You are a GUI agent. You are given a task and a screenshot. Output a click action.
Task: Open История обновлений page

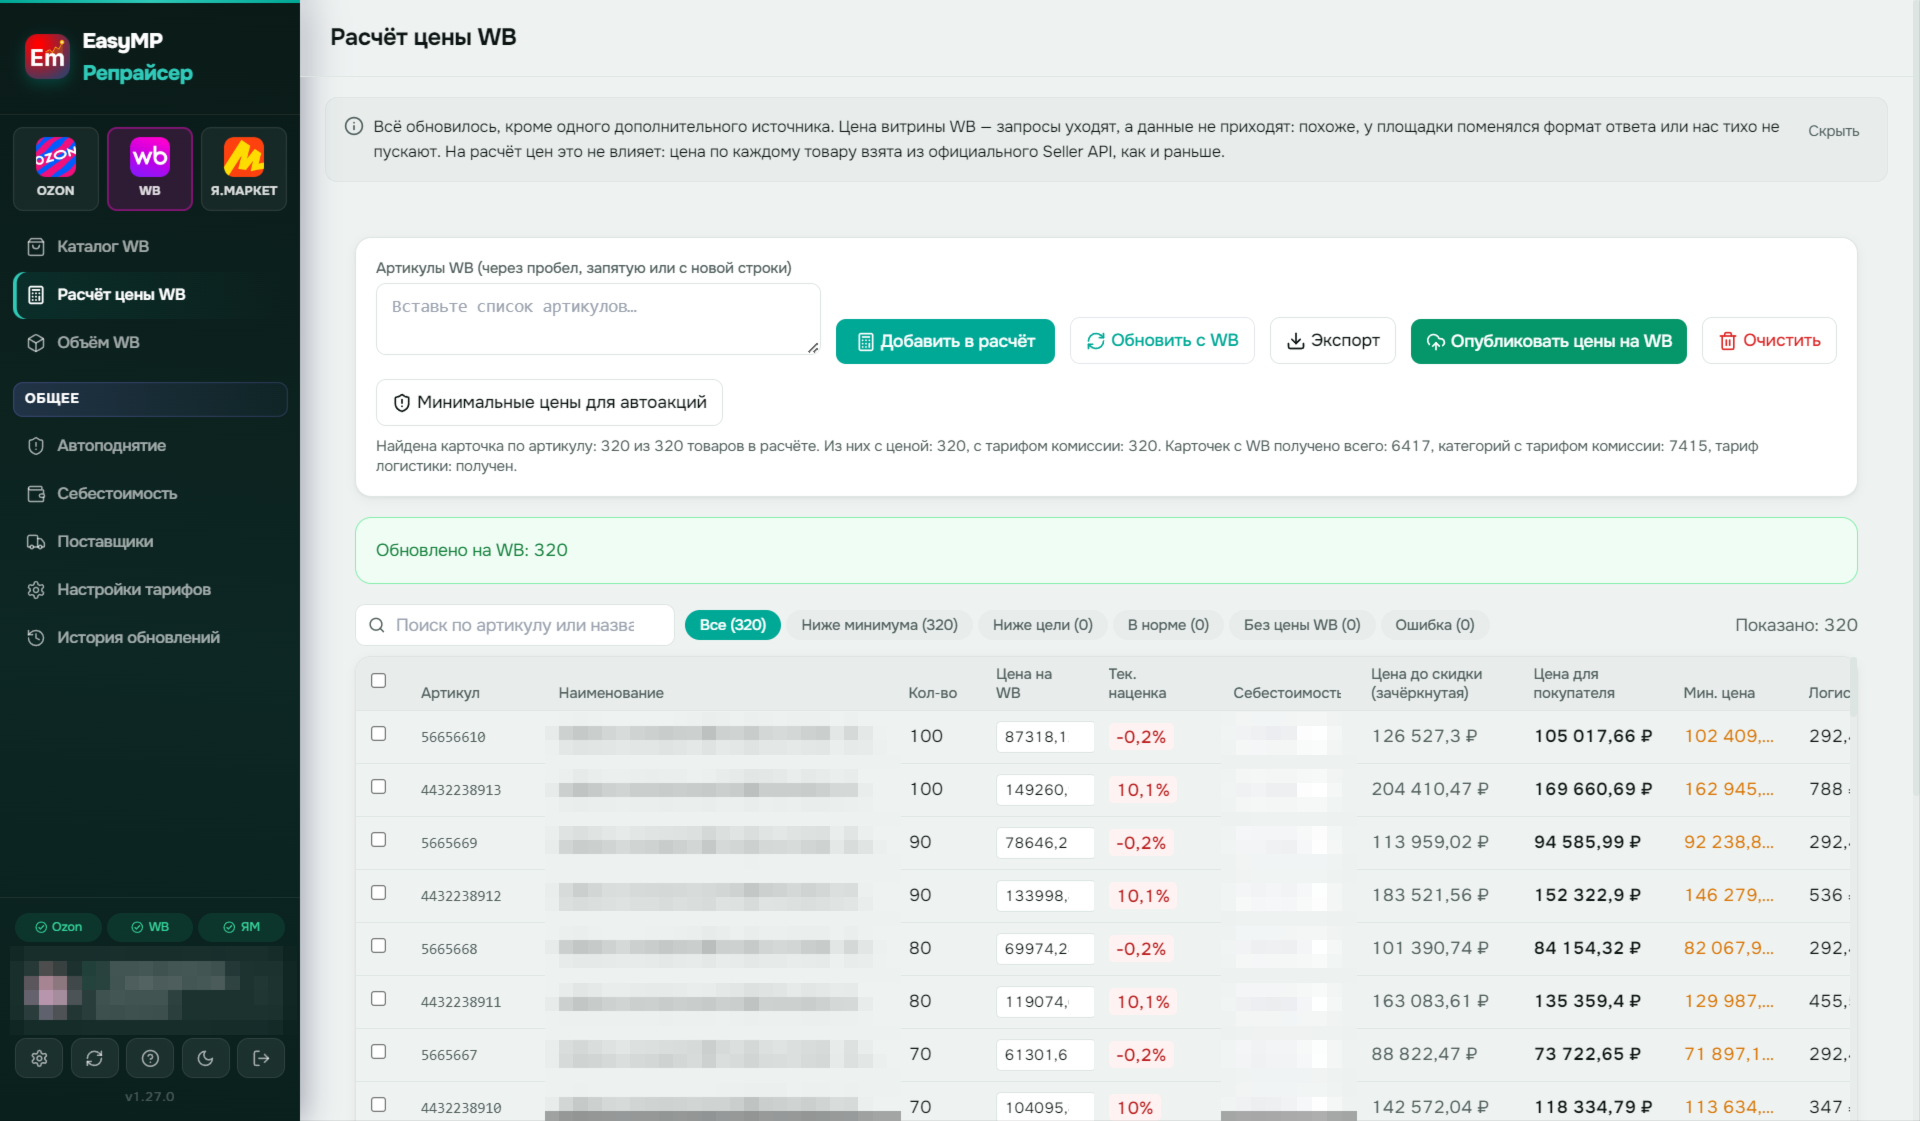pos(150,637)
